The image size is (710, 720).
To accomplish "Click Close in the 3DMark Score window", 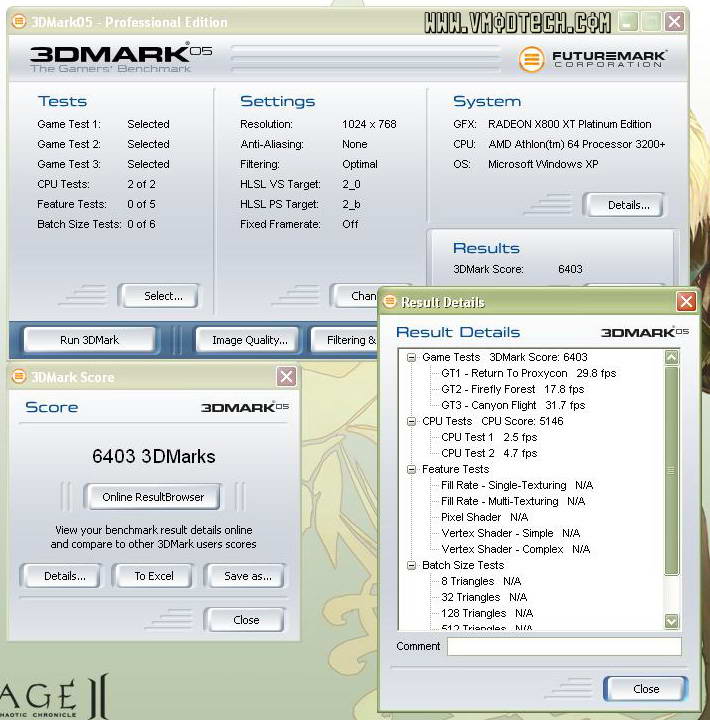I will (246, 620).
